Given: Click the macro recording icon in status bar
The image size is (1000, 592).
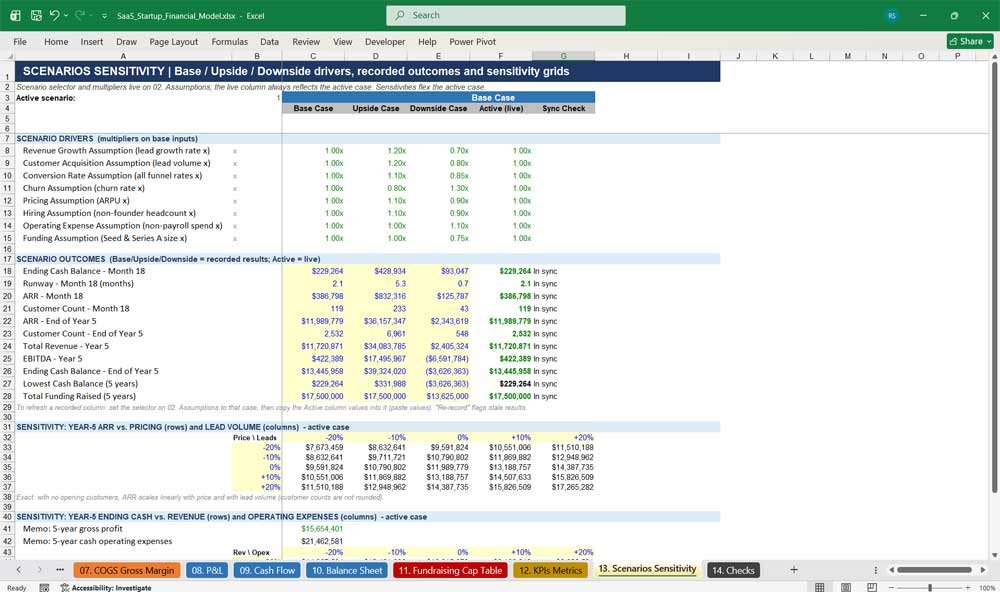Looking at the screenshot, I should (44, 588).
